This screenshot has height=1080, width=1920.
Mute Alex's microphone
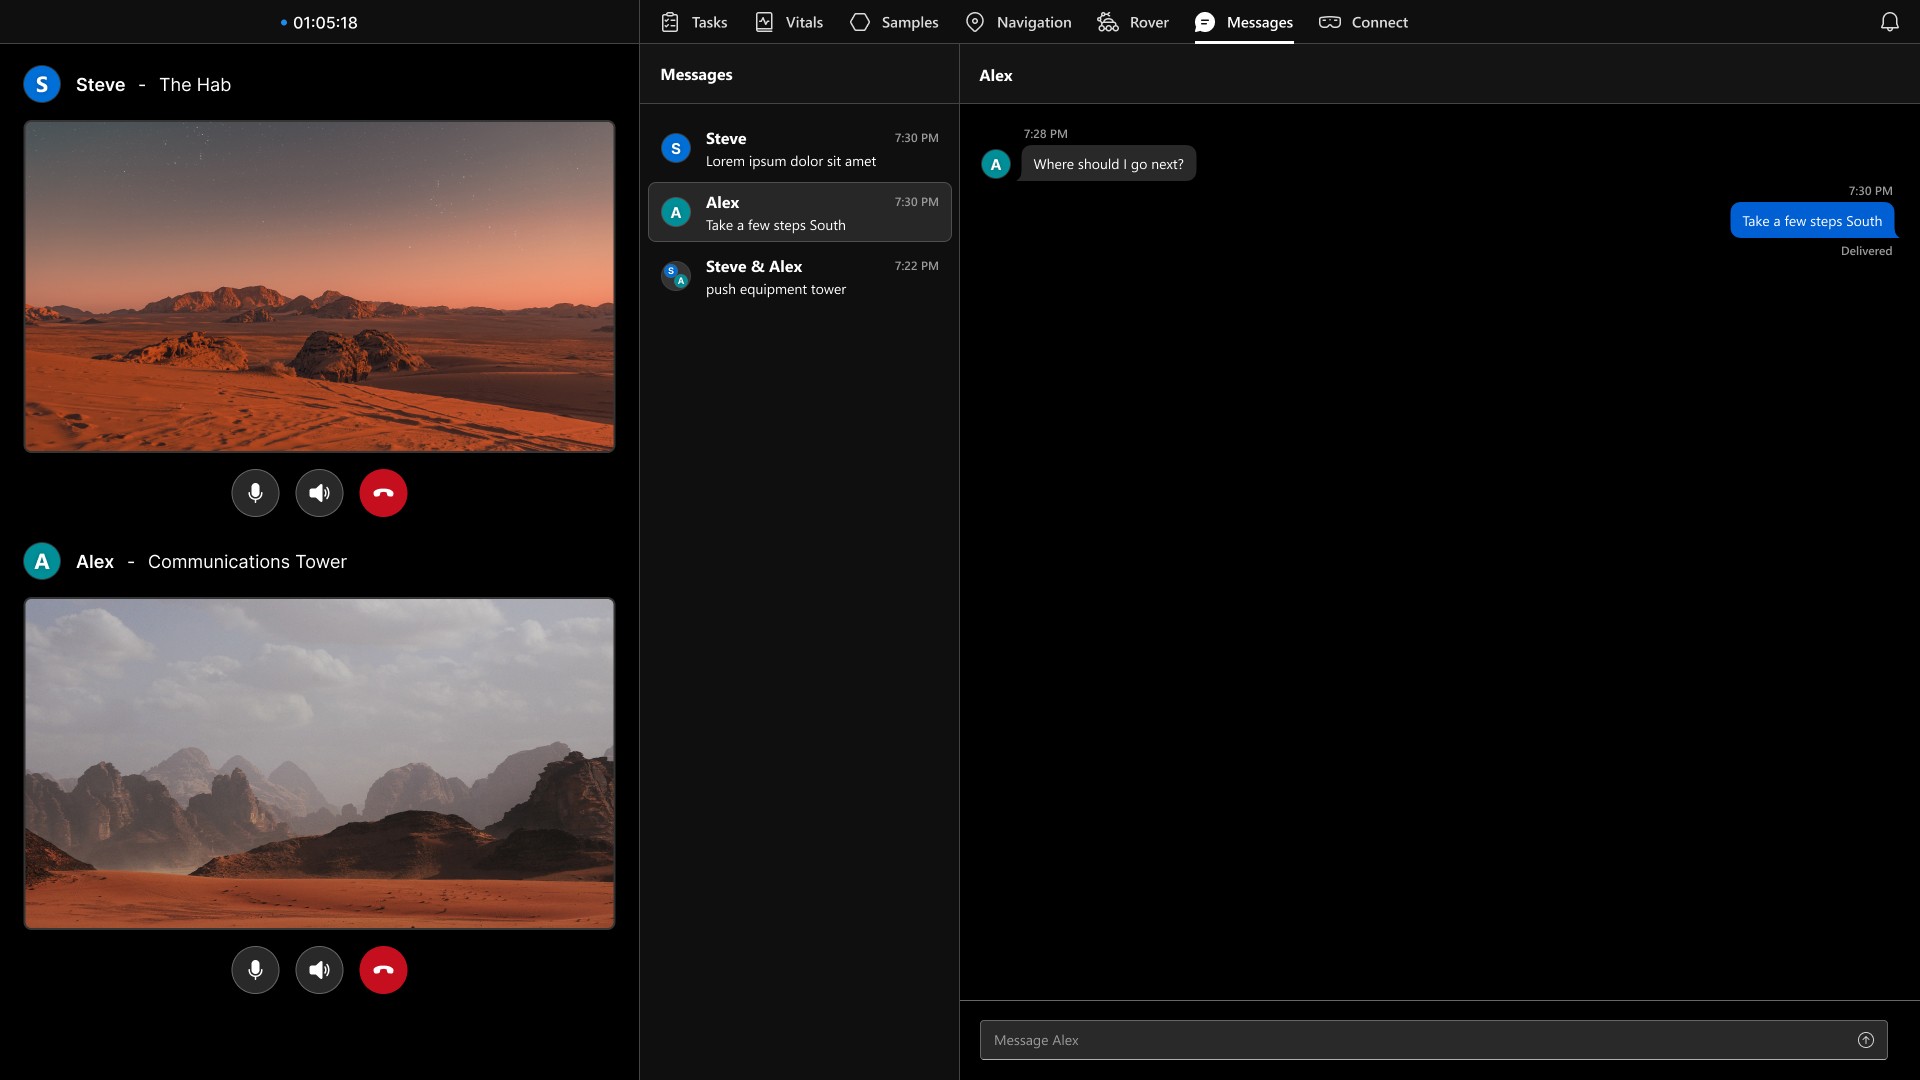(x=255, y=970)
